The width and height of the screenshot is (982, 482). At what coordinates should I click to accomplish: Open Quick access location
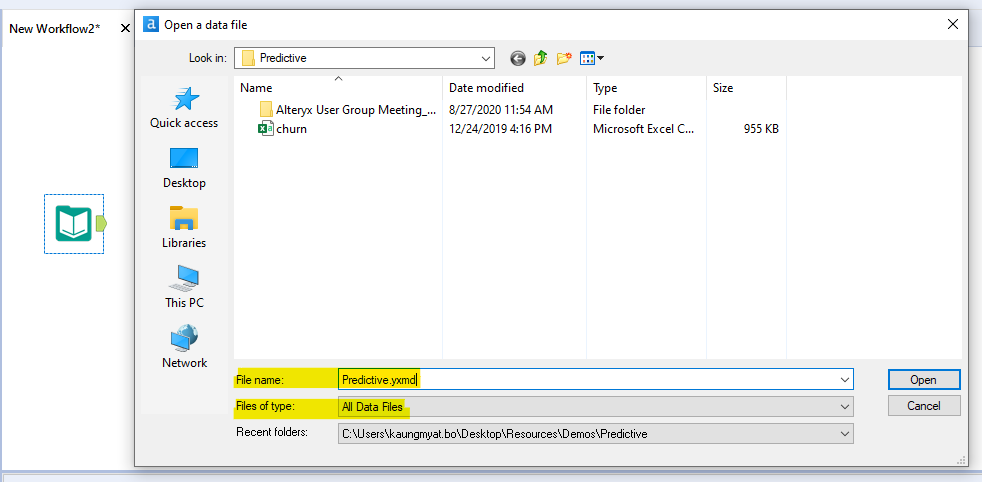(x=183, y=108)
